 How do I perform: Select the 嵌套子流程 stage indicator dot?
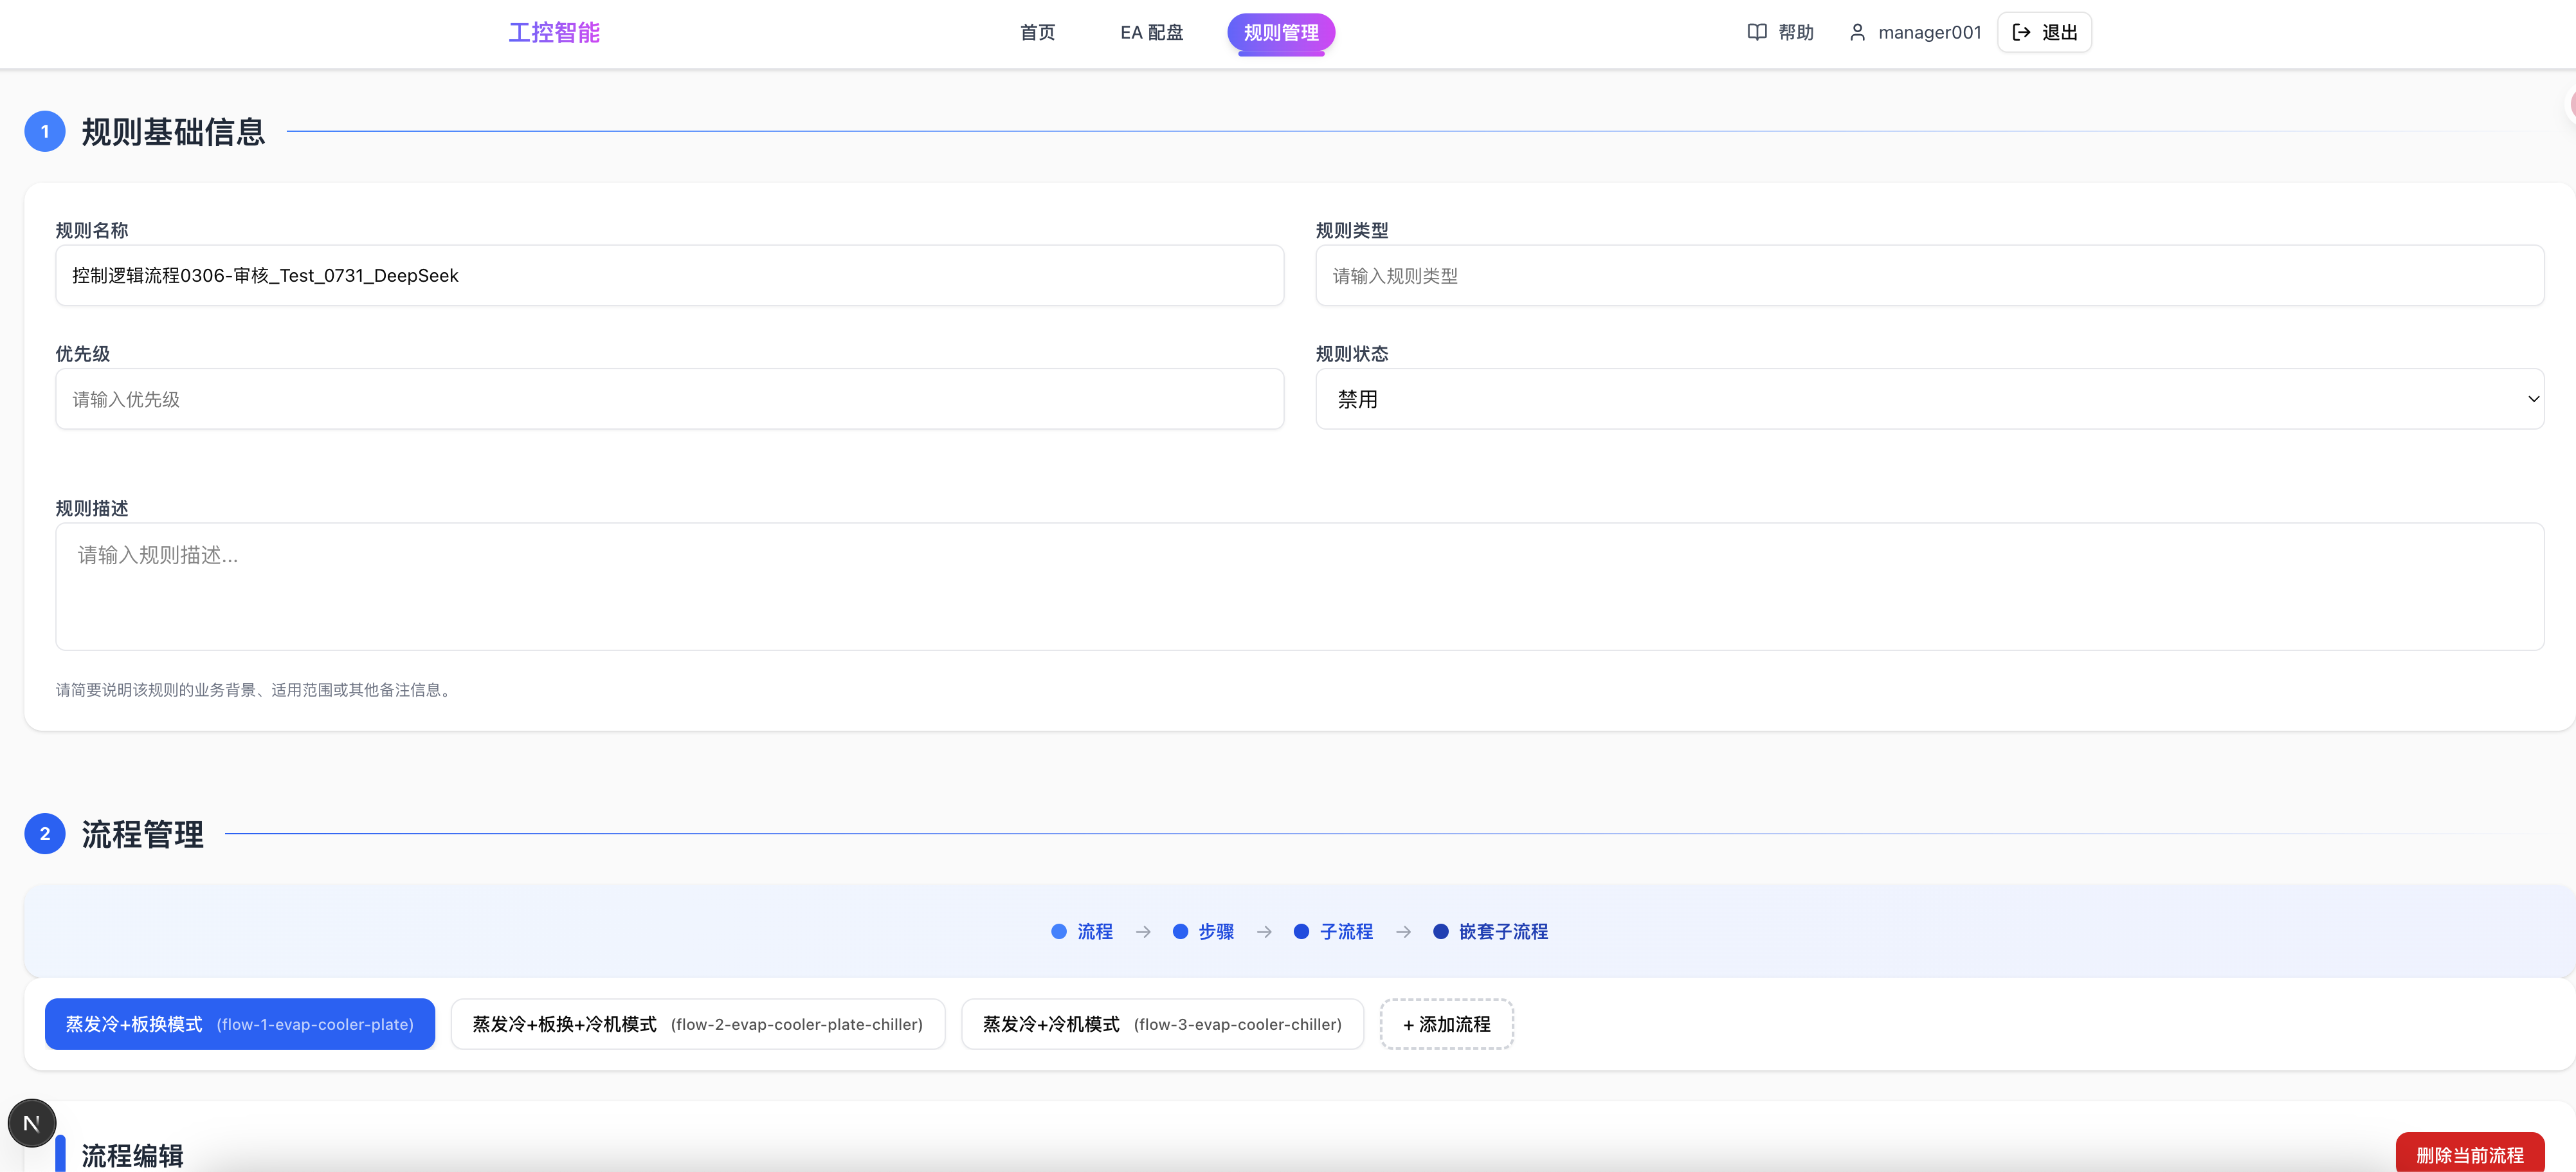1441,931
